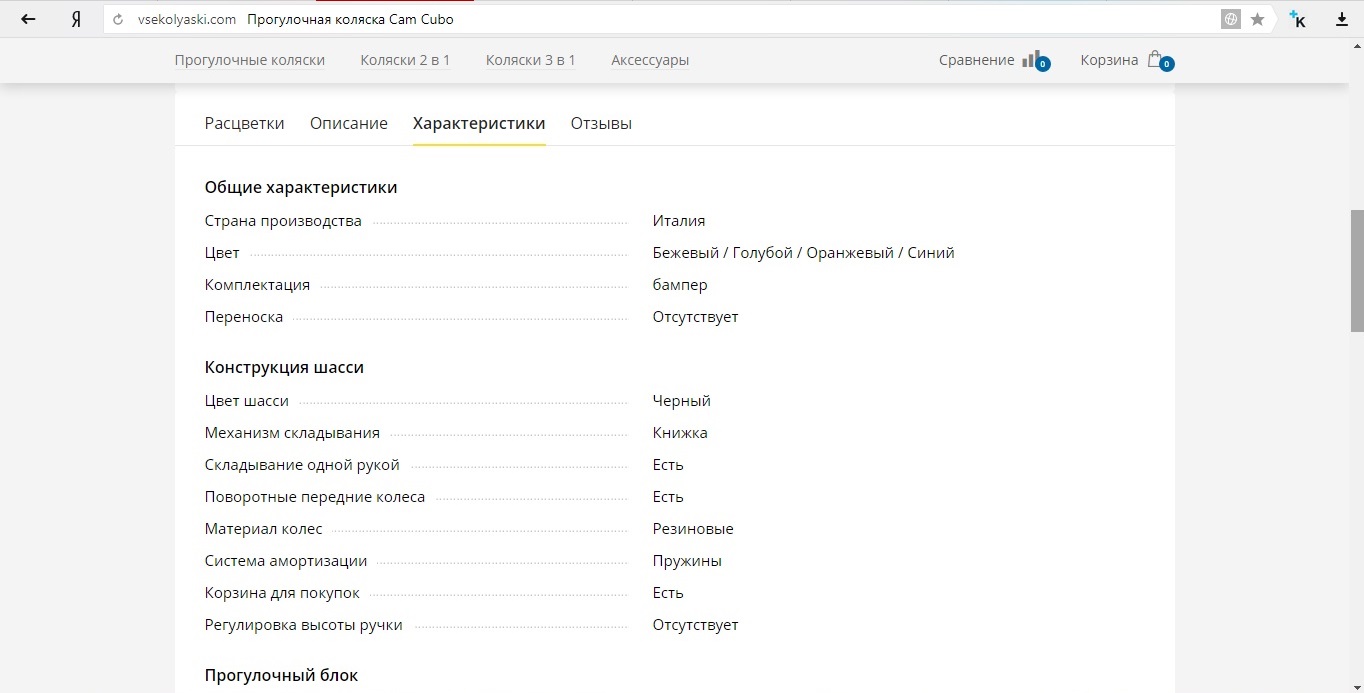Viewport: 1364px width, 693px height.
Task: Open the Коляски 2 в 1 category
Action: 405,60
